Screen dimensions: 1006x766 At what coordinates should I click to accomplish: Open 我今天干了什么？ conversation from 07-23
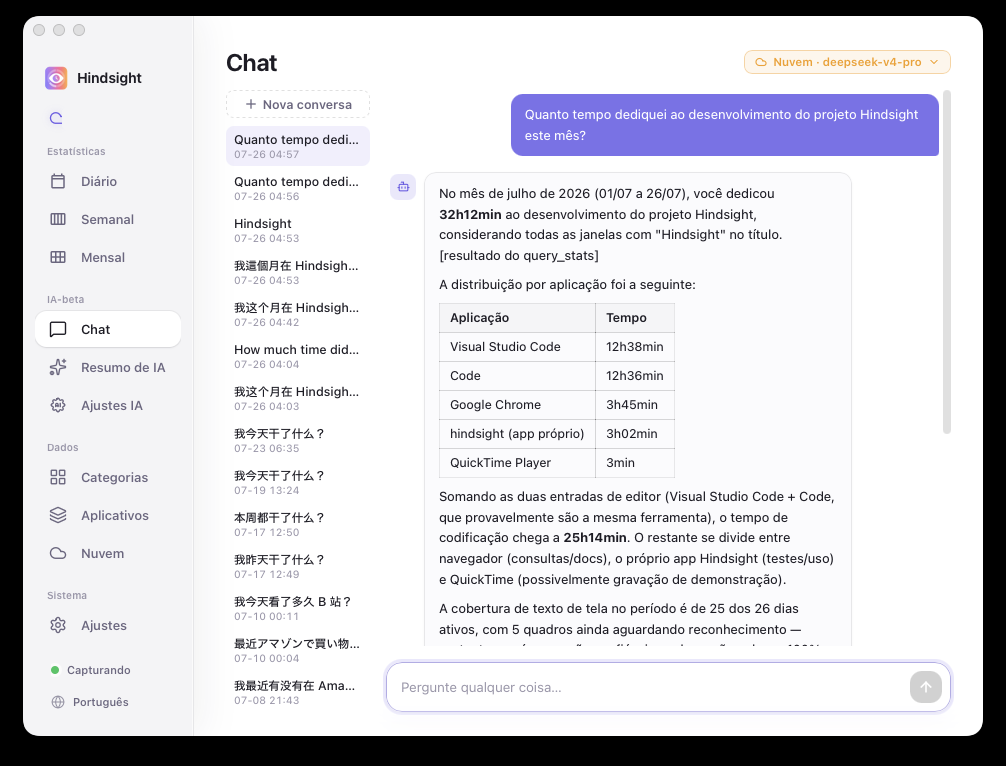click(298, 440)
